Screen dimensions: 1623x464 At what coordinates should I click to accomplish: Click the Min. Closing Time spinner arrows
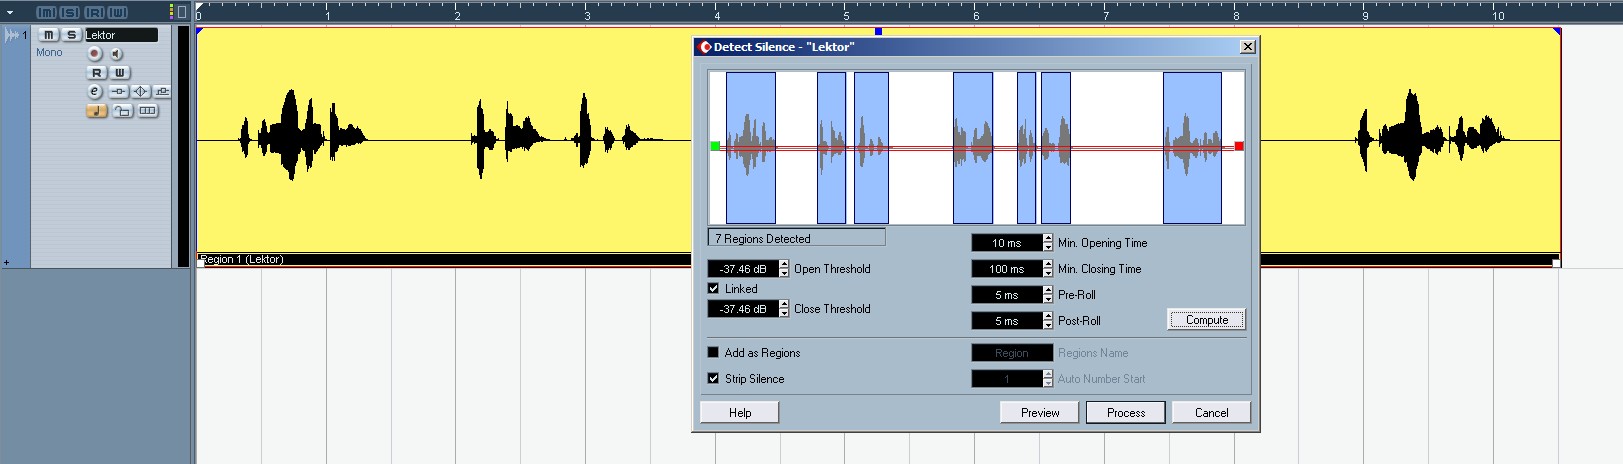point(1048,269)
